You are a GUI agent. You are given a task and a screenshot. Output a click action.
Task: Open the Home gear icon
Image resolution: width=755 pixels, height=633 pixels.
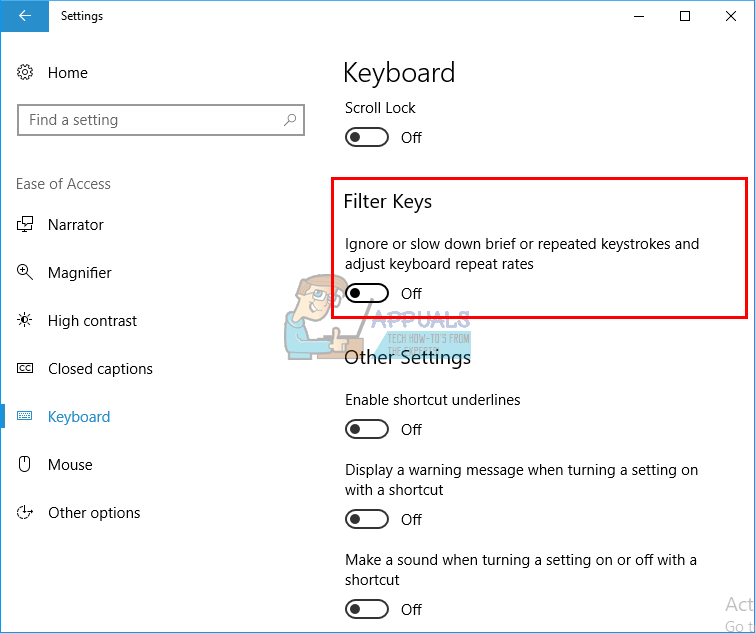click(x=26, y=73)
